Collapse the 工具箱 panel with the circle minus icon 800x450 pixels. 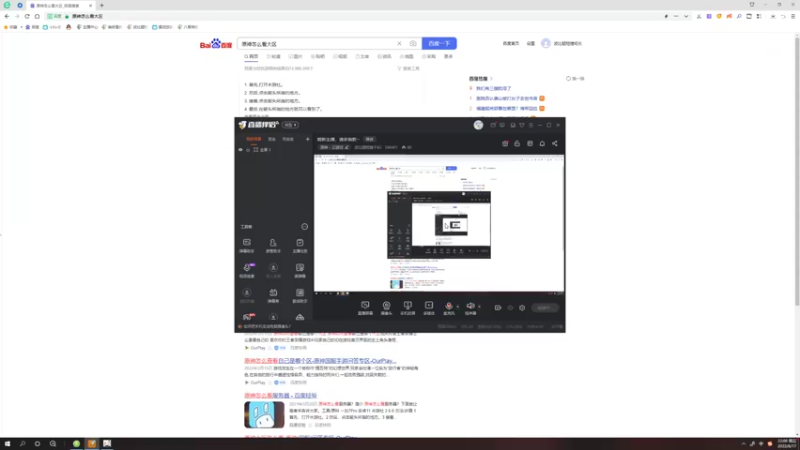coord(305,227)
